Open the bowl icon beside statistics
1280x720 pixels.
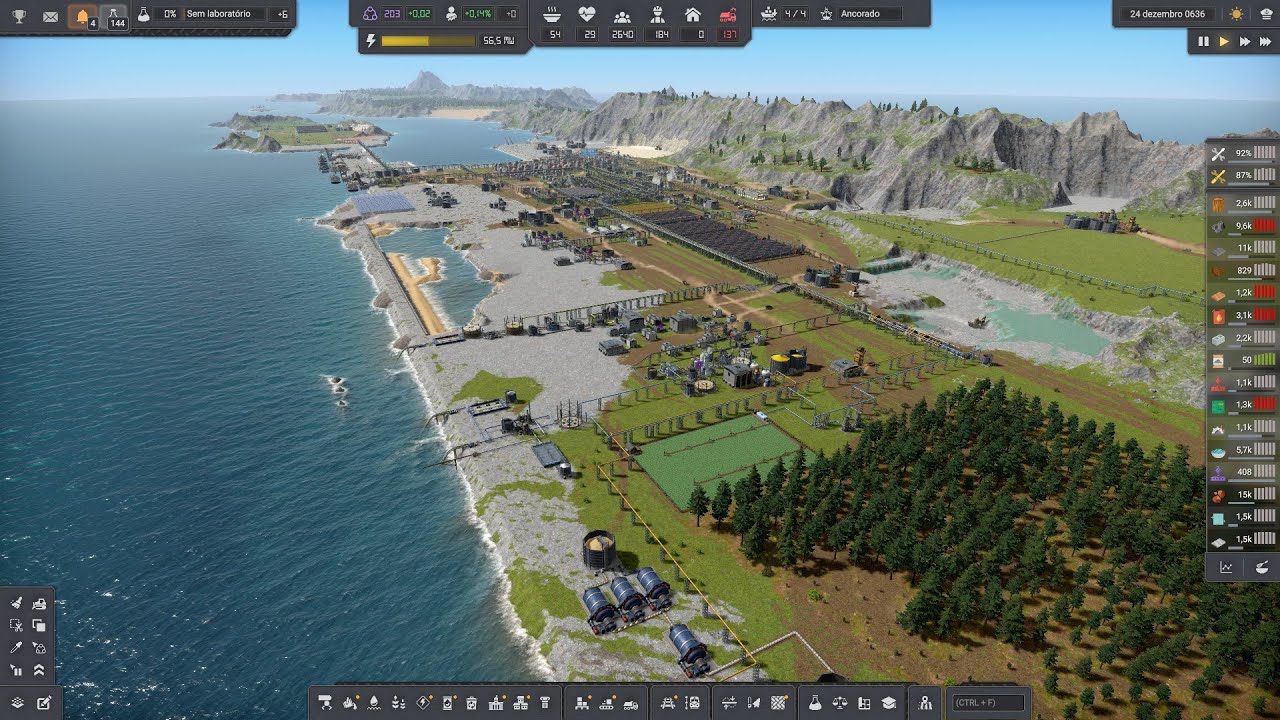point(1262,567)
